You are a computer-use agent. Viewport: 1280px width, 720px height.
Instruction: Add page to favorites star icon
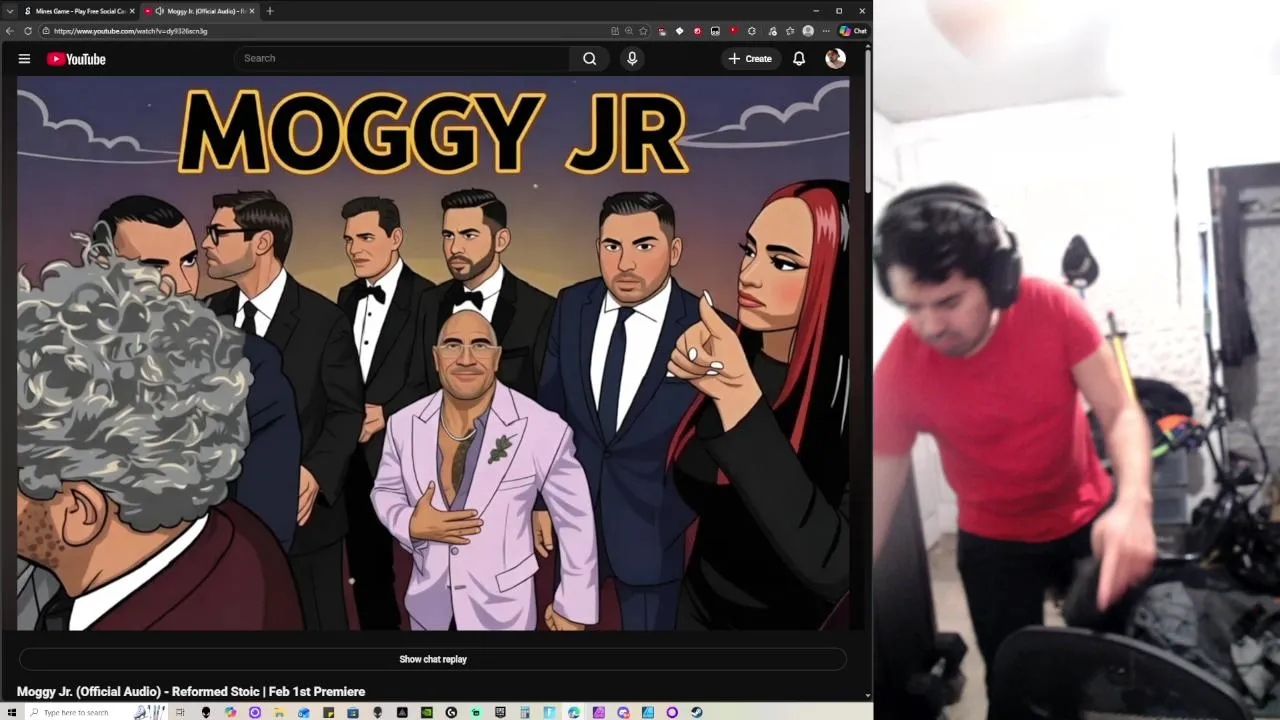643,31
